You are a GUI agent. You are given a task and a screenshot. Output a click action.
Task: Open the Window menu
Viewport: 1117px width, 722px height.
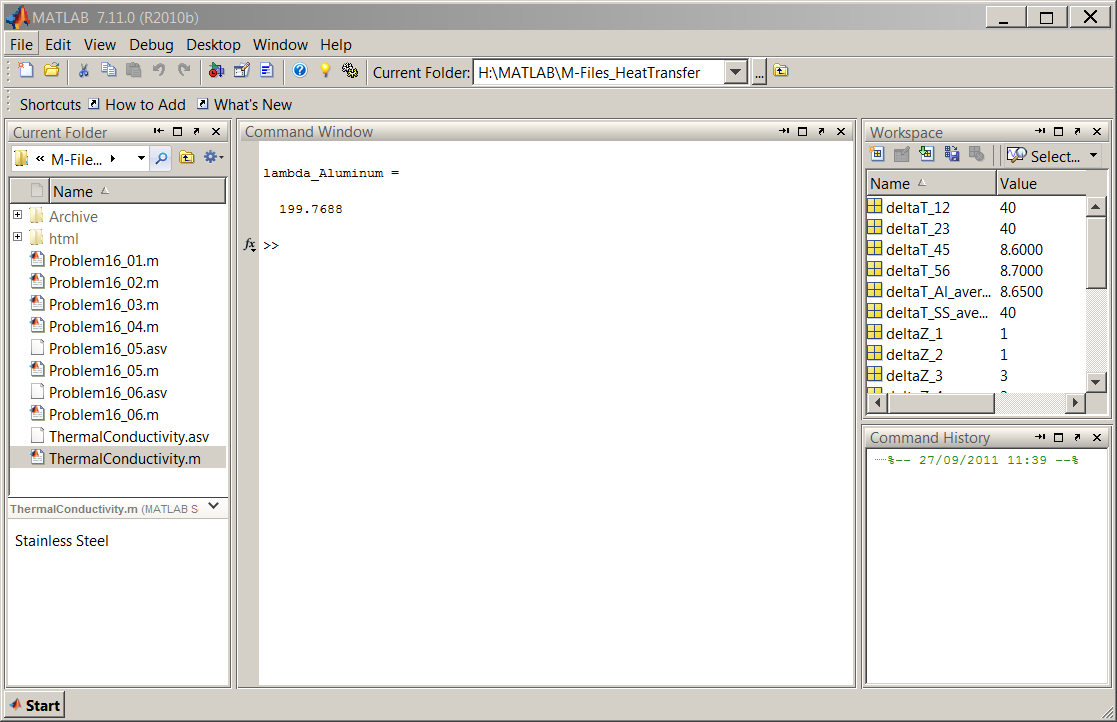click(x=280, y=45)
